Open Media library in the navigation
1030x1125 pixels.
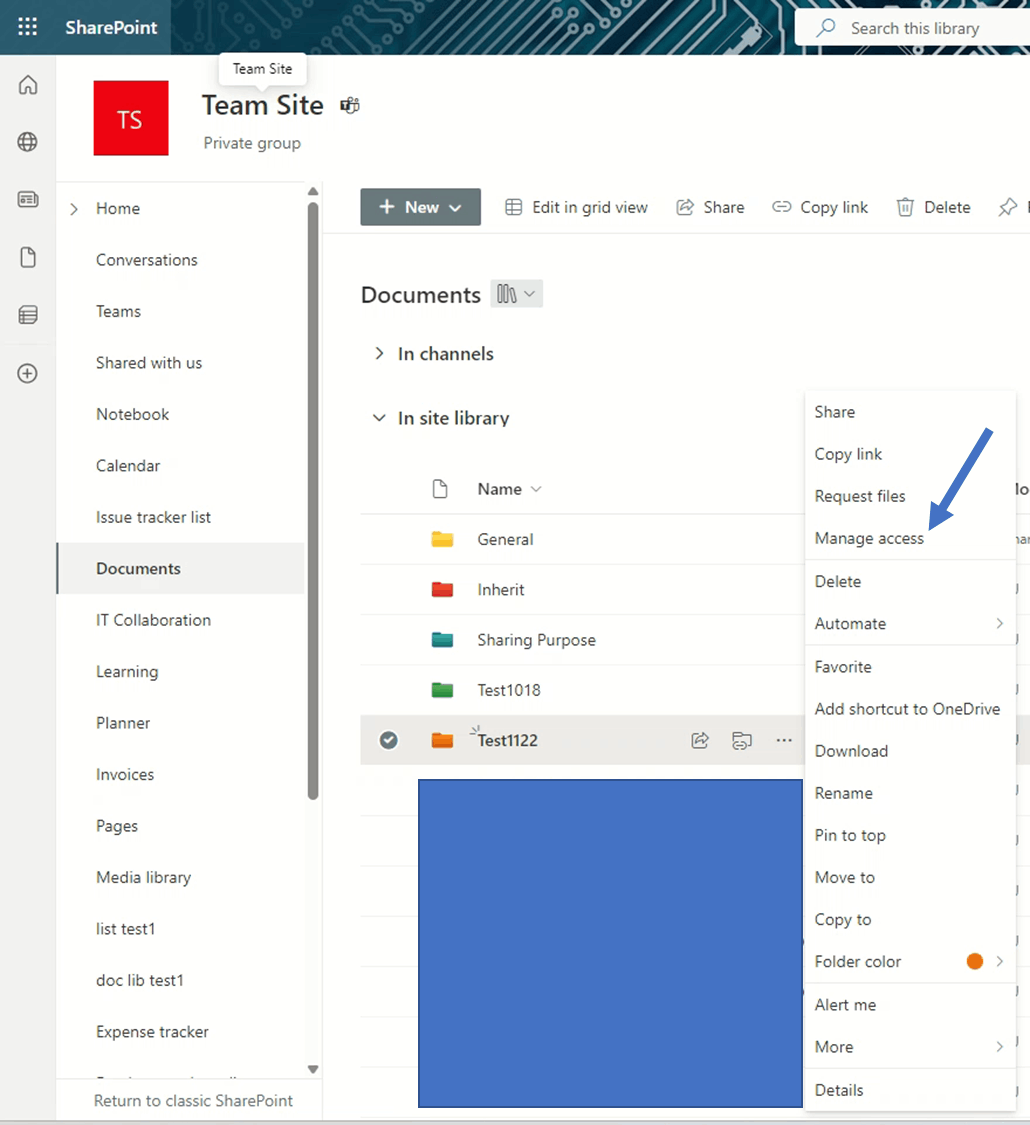coord(143,877)
